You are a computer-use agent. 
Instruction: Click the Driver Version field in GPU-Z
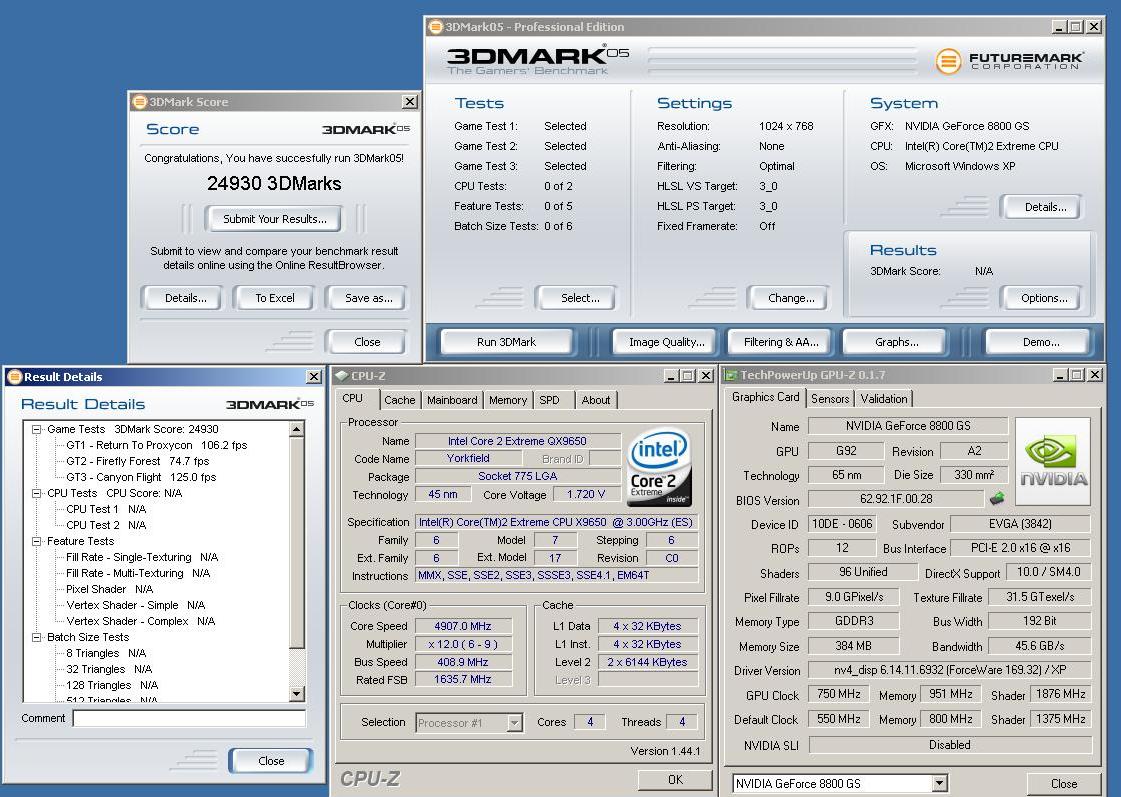(949, 670)
